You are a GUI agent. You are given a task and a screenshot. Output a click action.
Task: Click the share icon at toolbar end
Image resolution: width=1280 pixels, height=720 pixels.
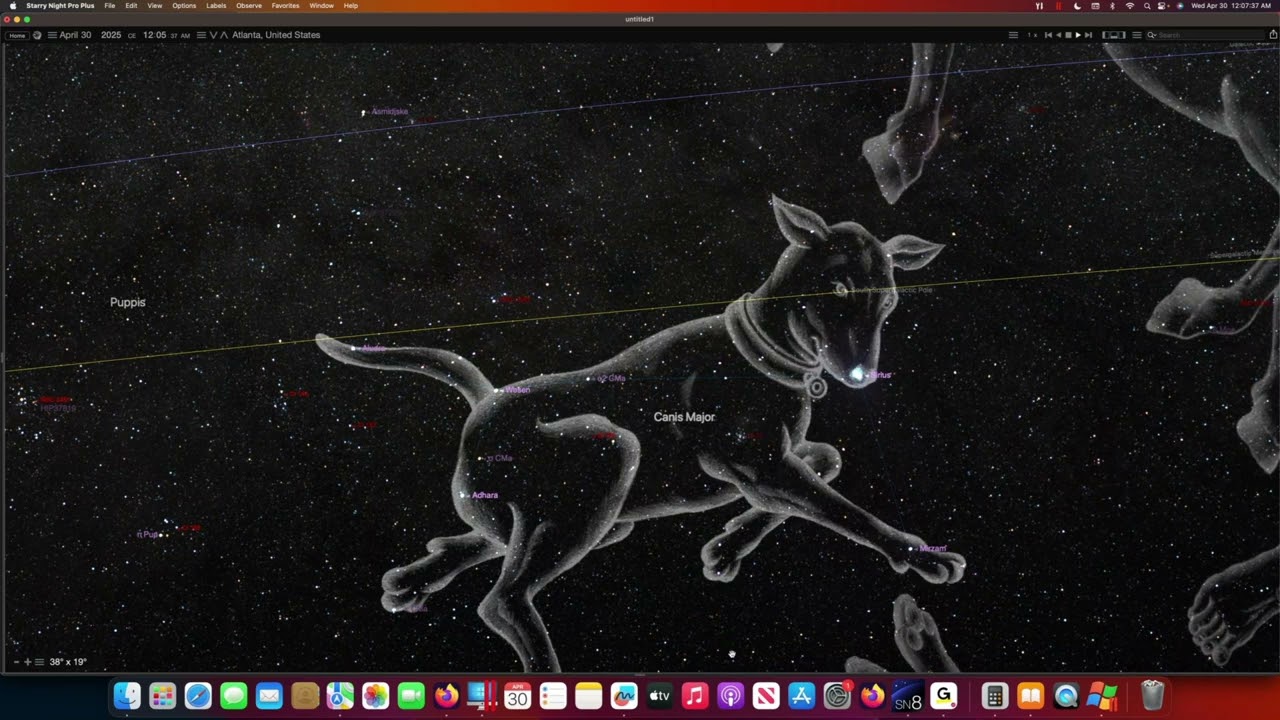pos(1273,35)
